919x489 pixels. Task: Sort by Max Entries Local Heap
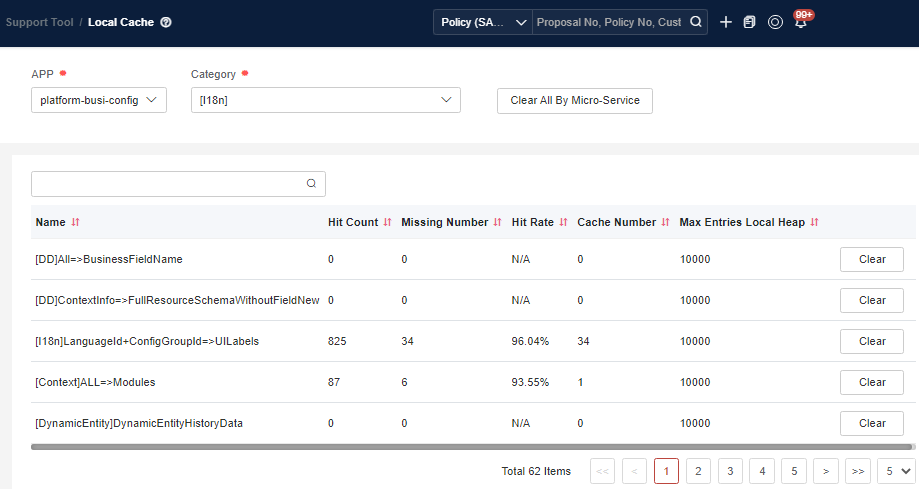[814, 222]
